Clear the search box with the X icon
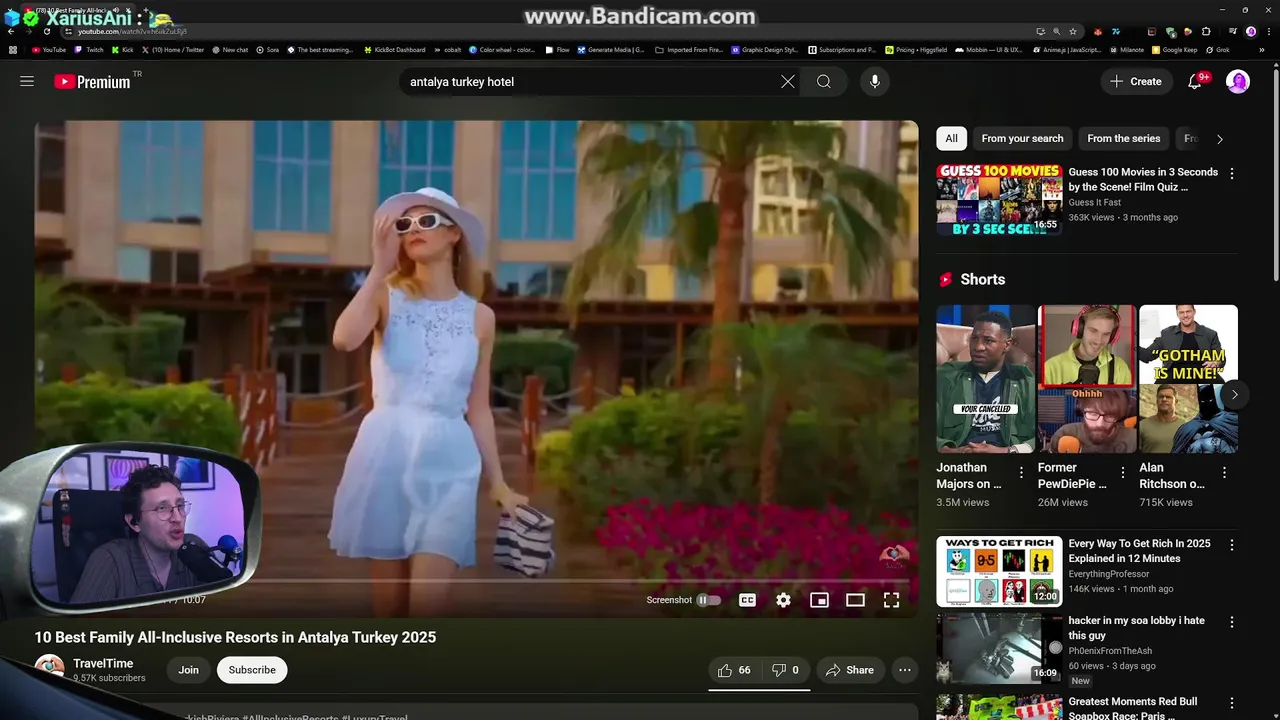Screen dimensions: 1280x720 pyautogui.click(x=788, y=82)
